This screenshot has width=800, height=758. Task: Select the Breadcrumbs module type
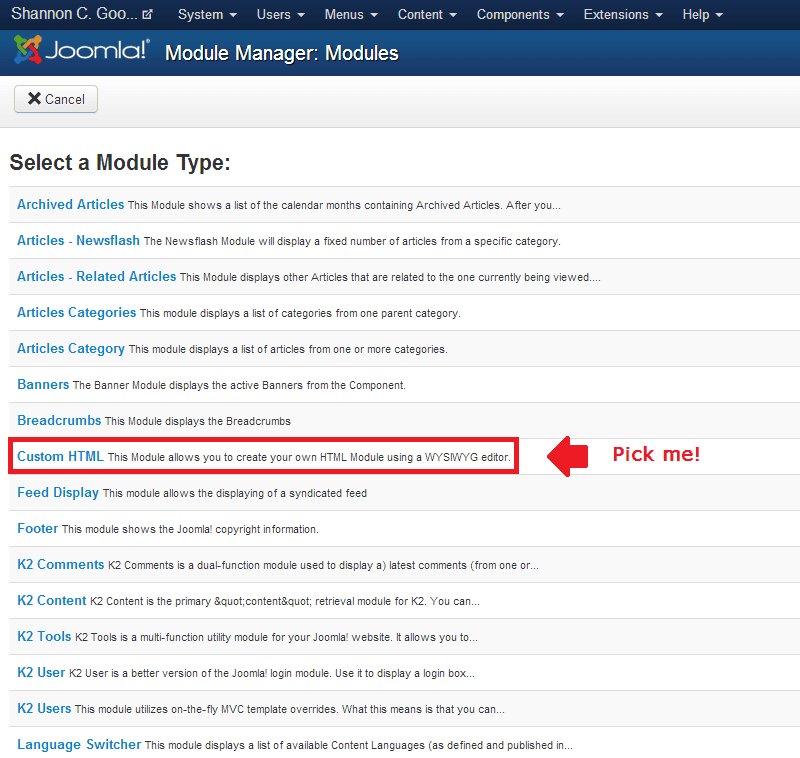59,420
